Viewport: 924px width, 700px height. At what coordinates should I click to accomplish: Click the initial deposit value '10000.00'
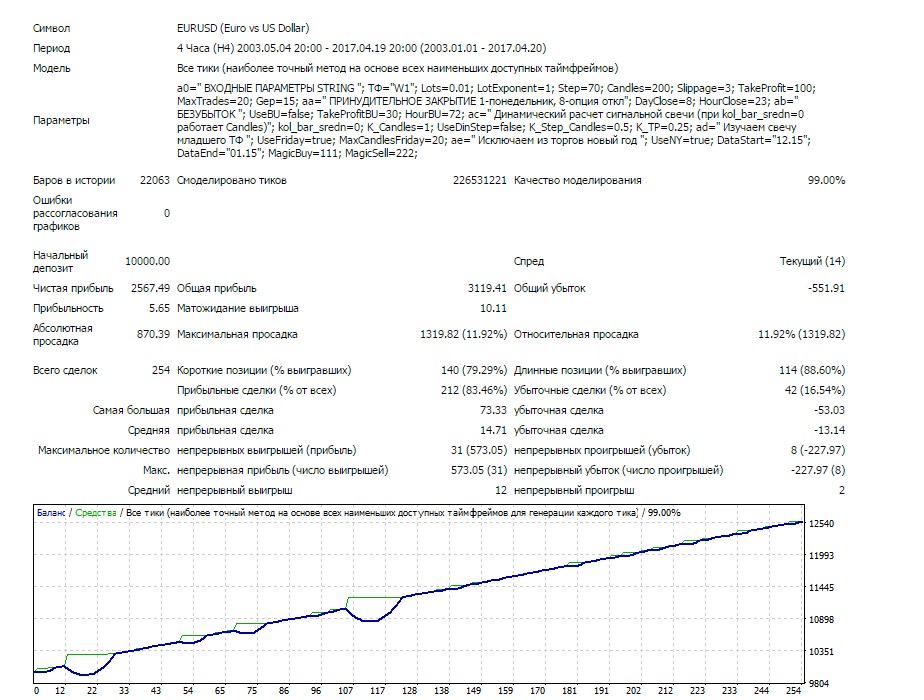click(x=147, y=261)
